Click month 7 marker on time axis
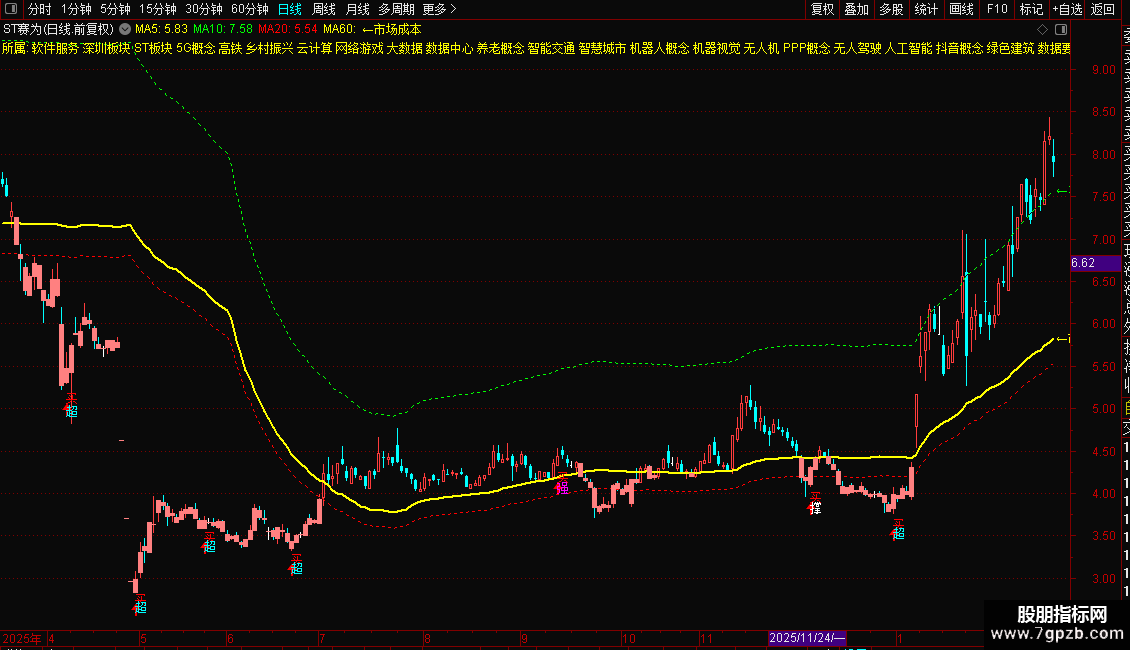The width and height of the screenshot is (1130, 650). (321, 638)
